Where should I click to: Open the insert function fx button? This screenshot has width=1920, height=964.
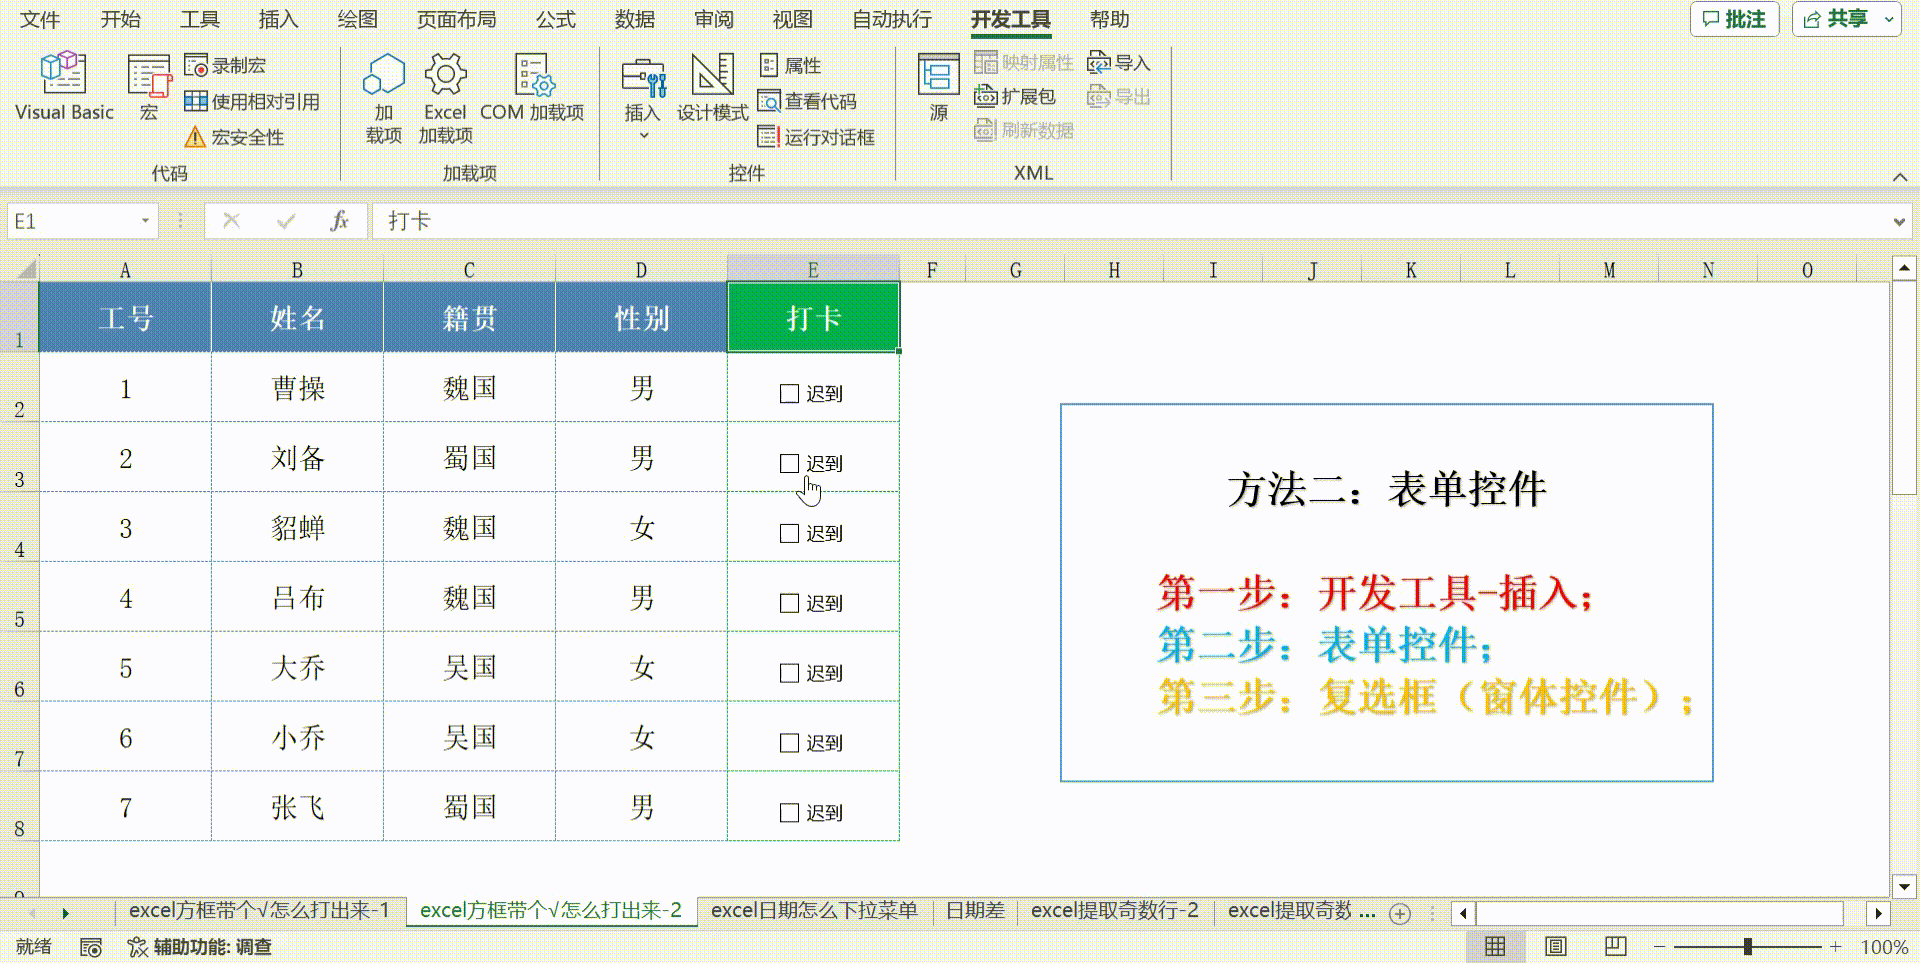340,221
